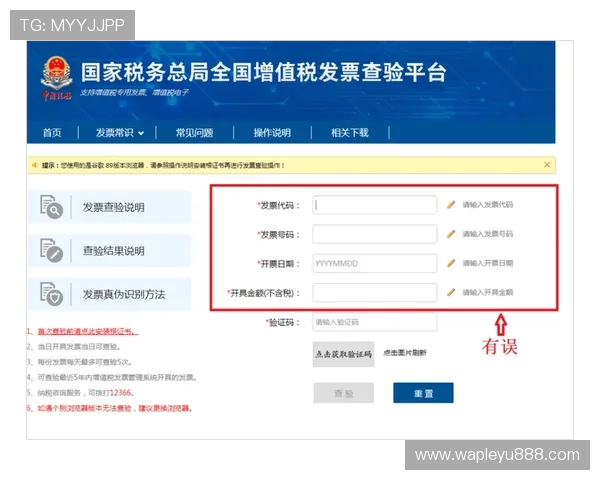Click the 发票真伪识别方法 shield icon

pos(51,294)
